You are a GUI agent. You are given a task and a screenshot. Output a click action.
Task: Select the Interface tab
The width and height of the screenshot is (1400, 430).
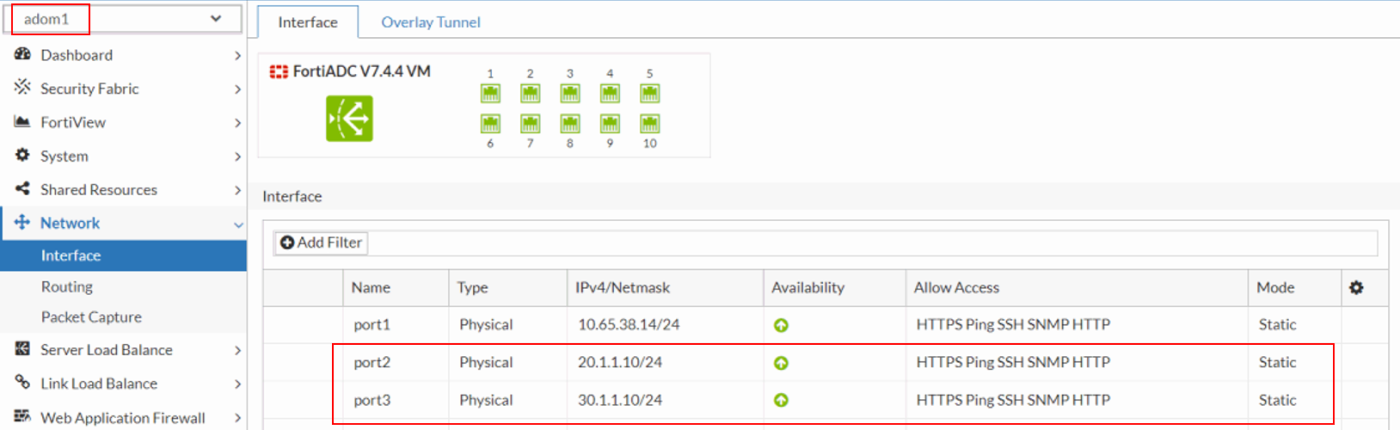[307, 21]
